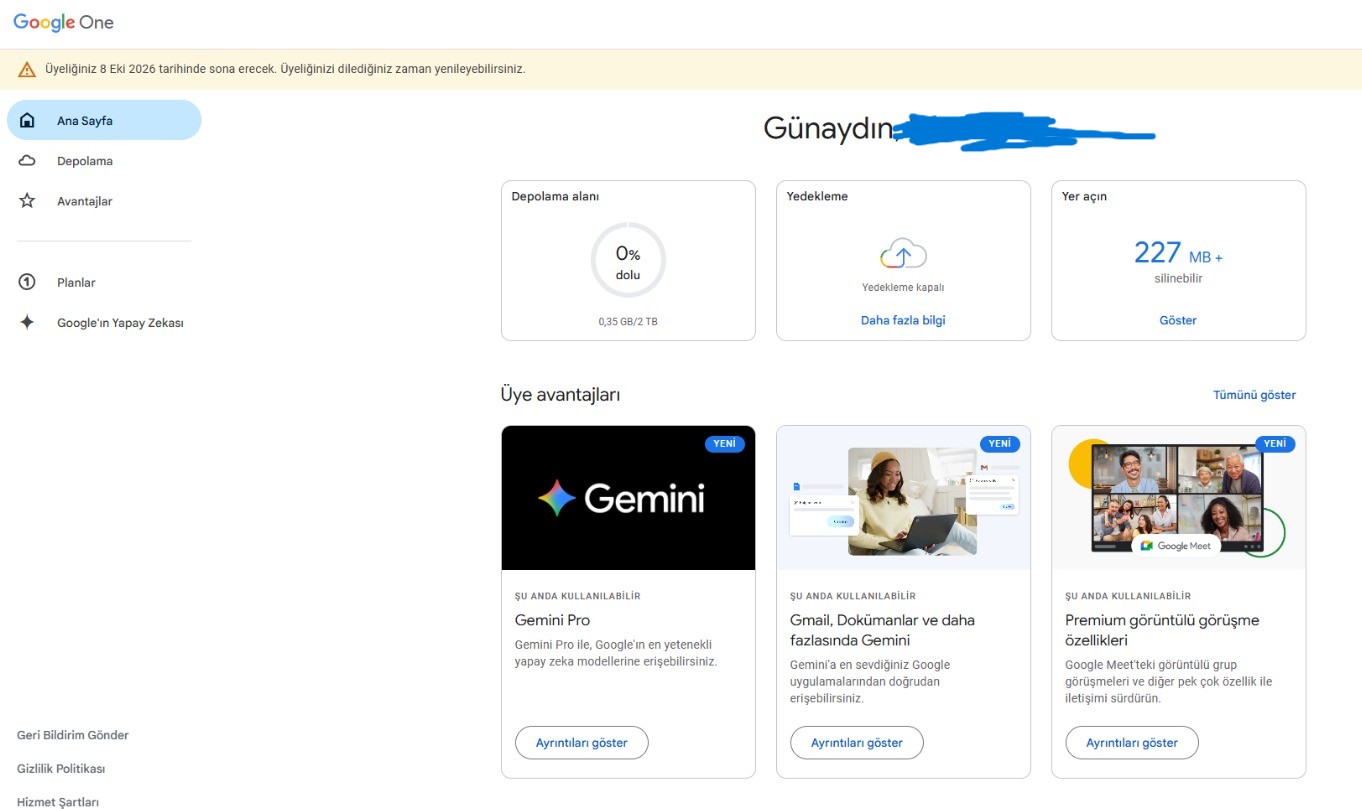The height and width of the screenshot is (809, 1362).
Task: Click the YENİ badge on Google Meet card
Action: point(1274,444)
